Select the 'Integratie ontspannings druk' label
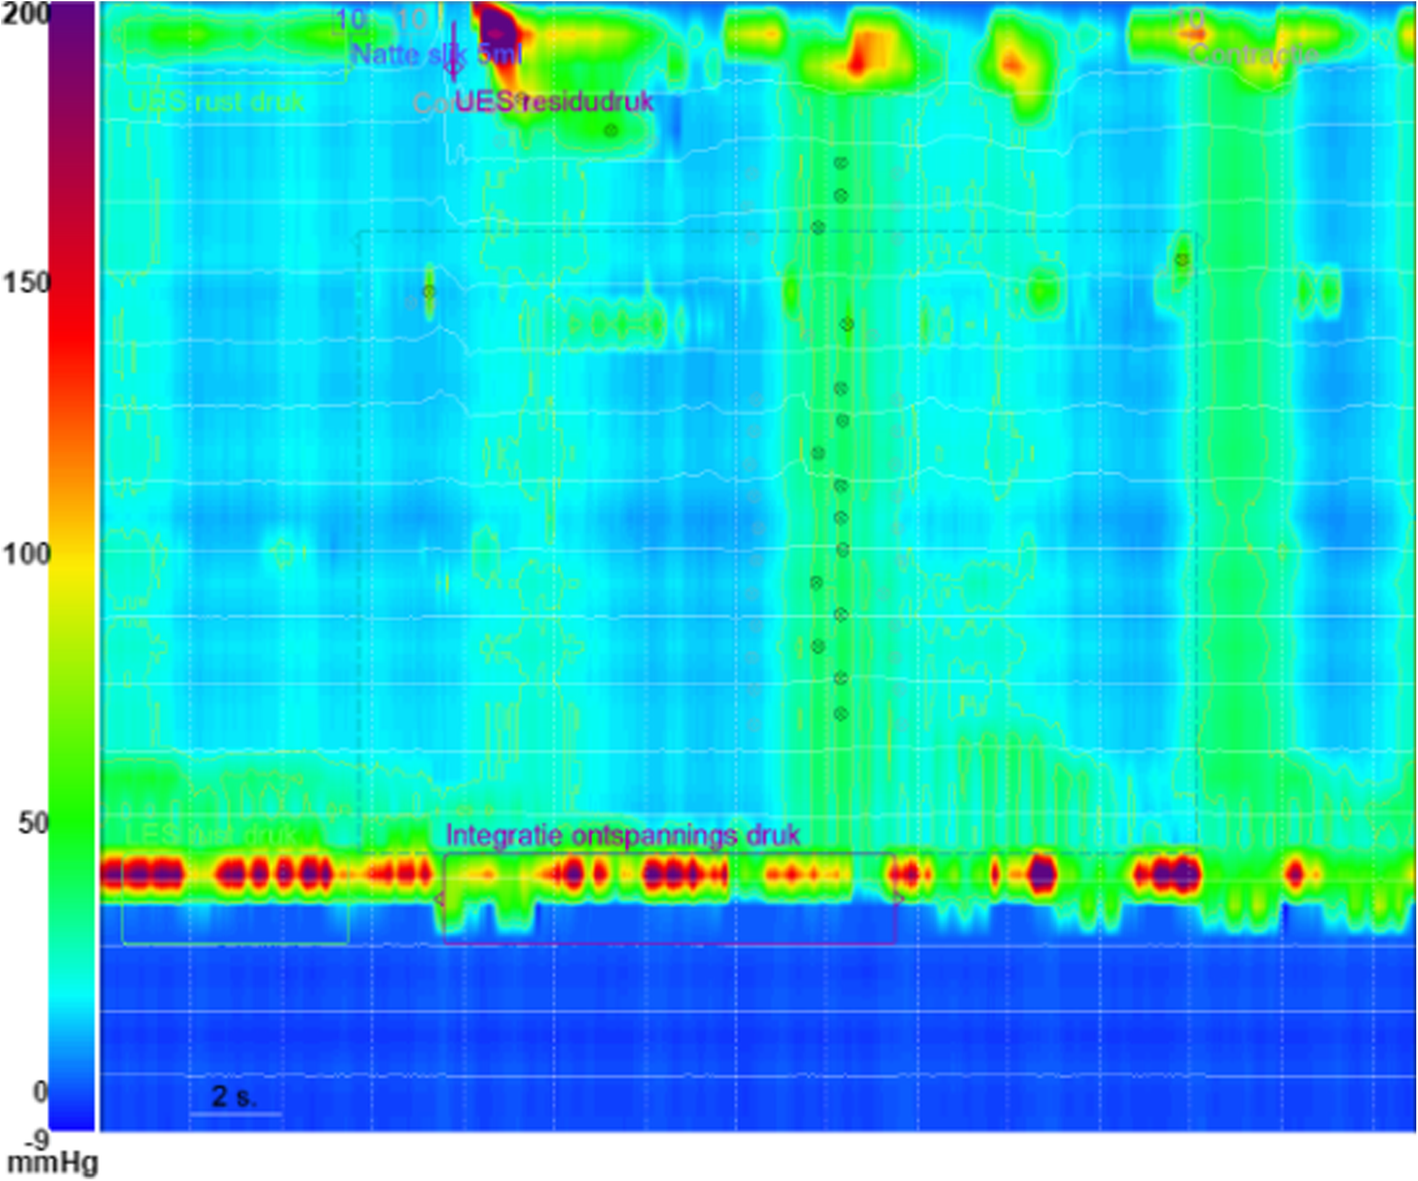Viewport: 1418px width, 1181px height. click(622, 835)
